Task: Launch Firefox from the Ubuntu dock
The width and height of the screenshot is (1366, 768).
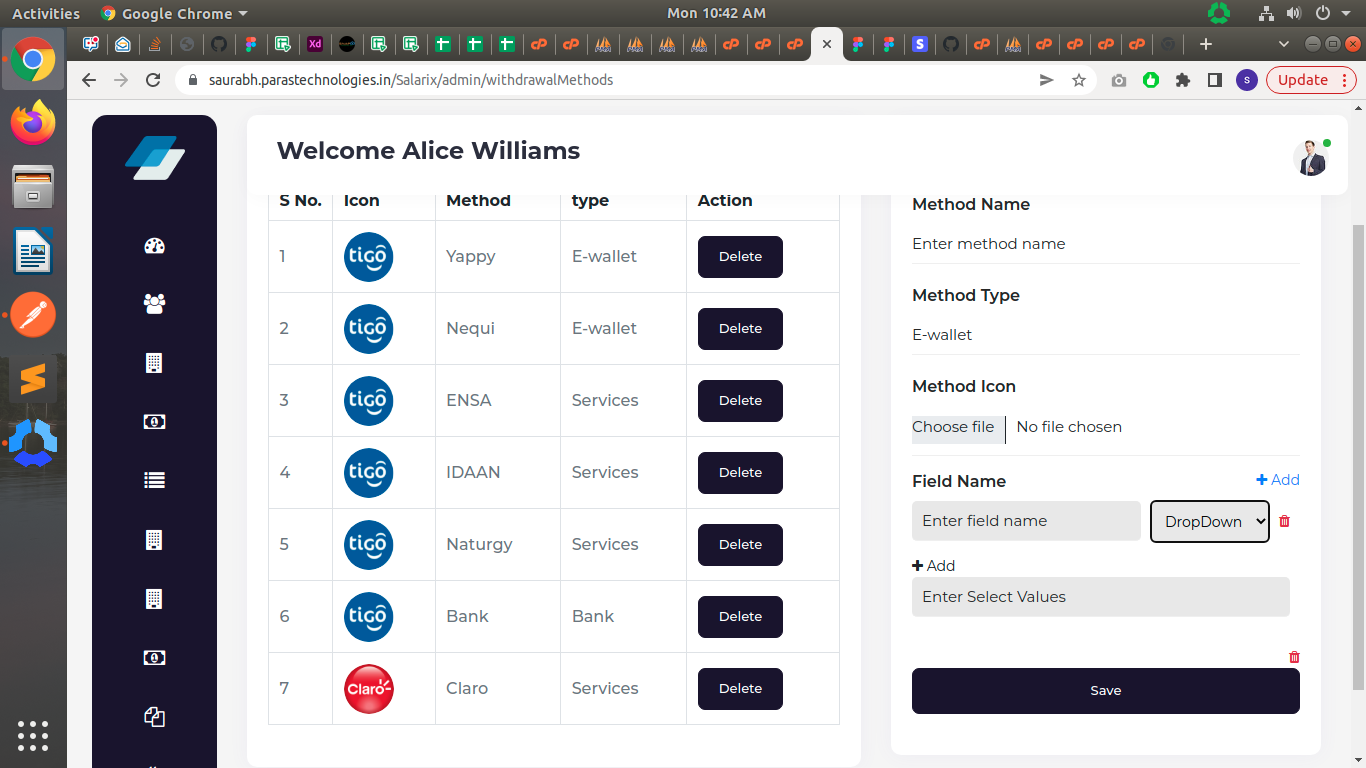Action: click(33, 123)
